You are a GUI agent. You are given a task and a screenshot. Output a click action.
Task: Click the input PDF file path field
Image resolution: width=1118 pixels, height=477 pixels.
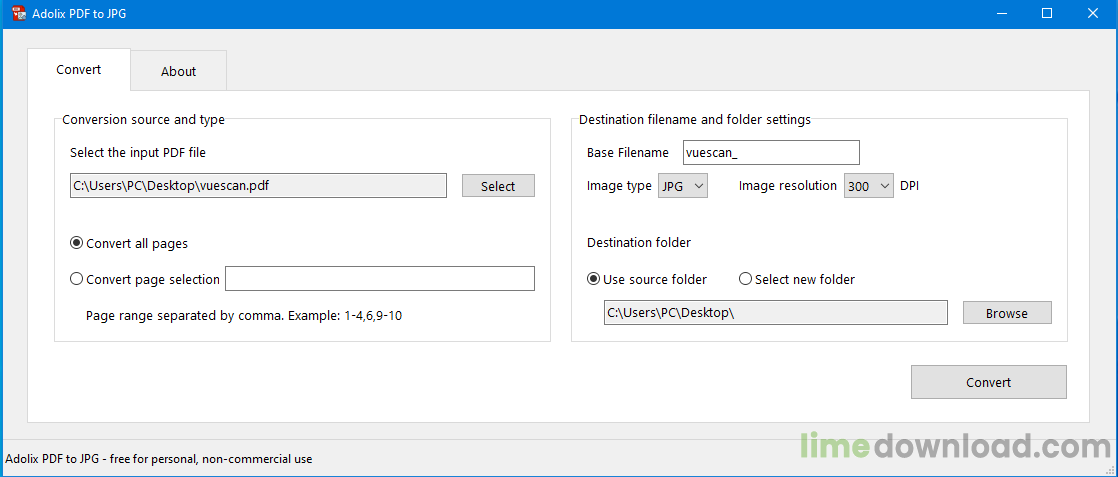point(258,186)
